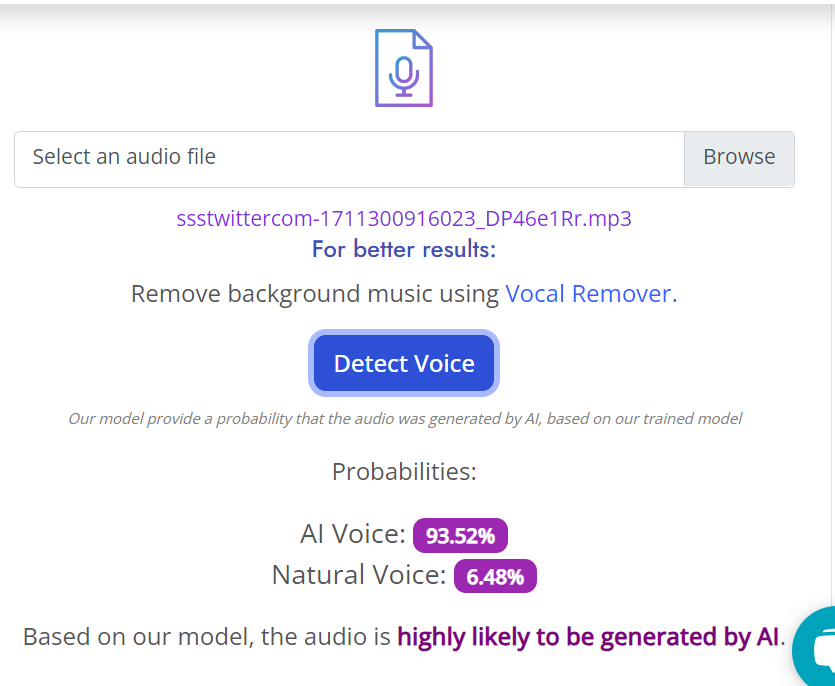Click the Select an audio file field
The width and height of the screenshot is (835, 686).
(349, 159)
